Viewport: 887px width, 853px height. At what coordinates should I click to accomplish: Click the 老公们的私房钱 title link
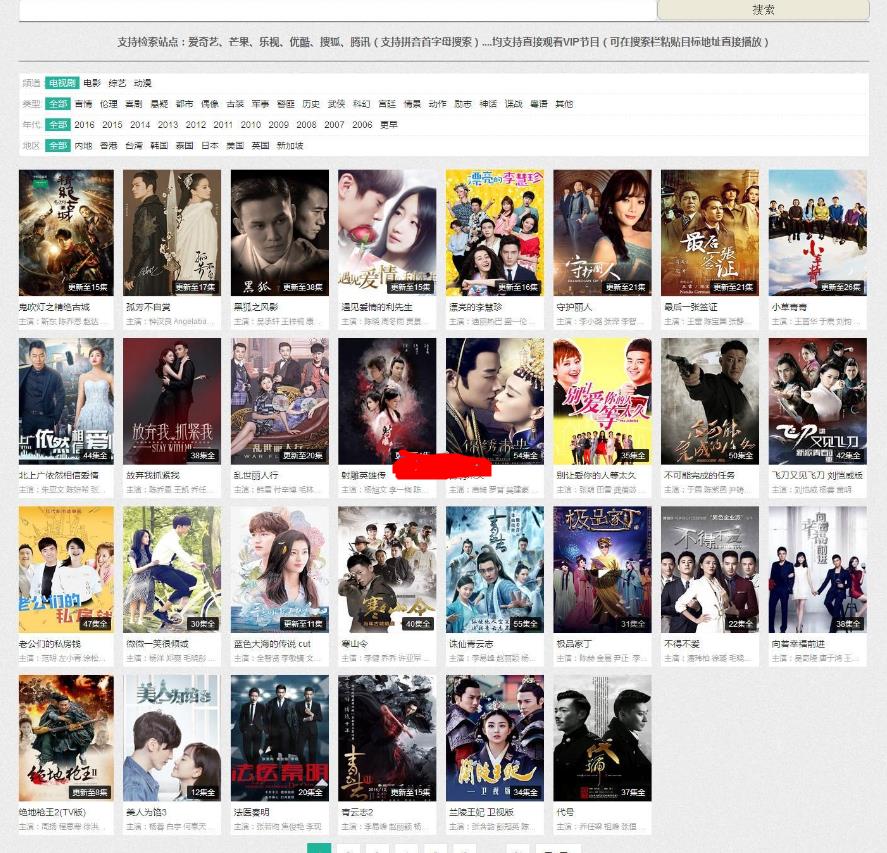point(50,644)
